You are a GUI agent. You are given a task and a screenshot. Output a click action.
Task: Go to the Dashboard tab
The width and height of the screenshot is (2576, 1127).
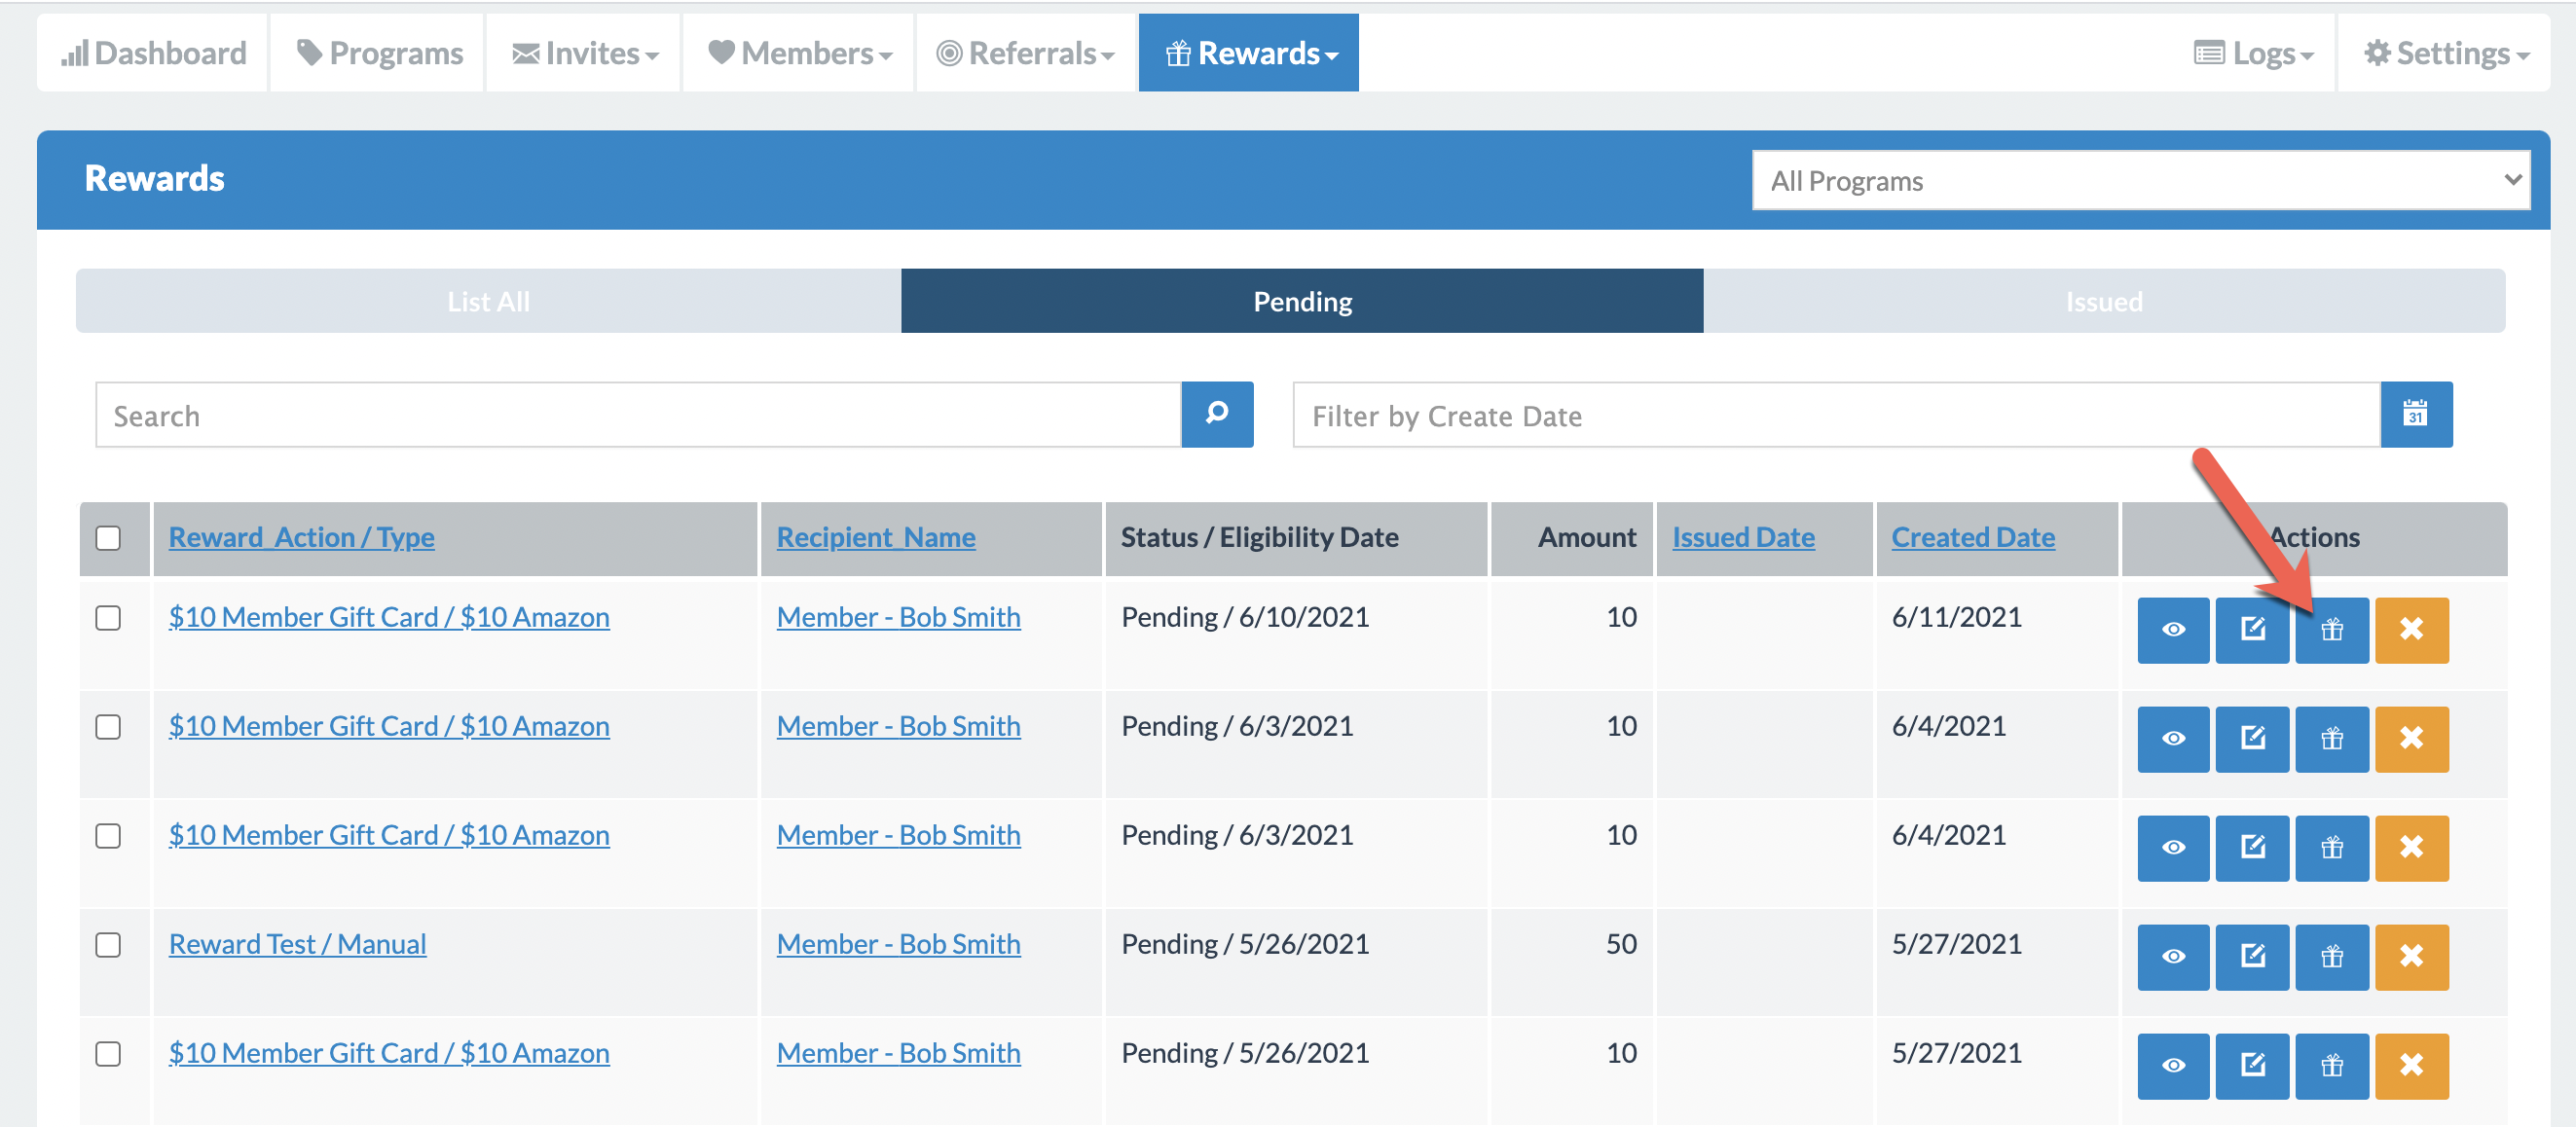point(153,53)
